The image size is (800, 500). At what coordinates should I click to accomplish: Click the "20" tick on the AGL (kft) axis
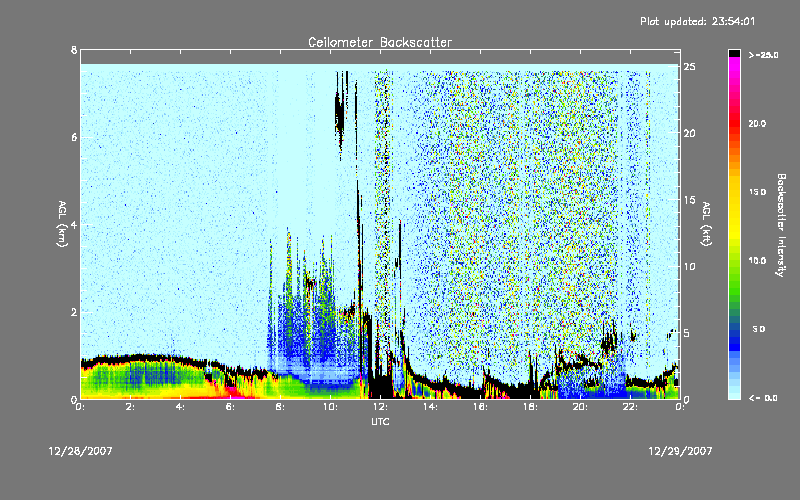689,133
